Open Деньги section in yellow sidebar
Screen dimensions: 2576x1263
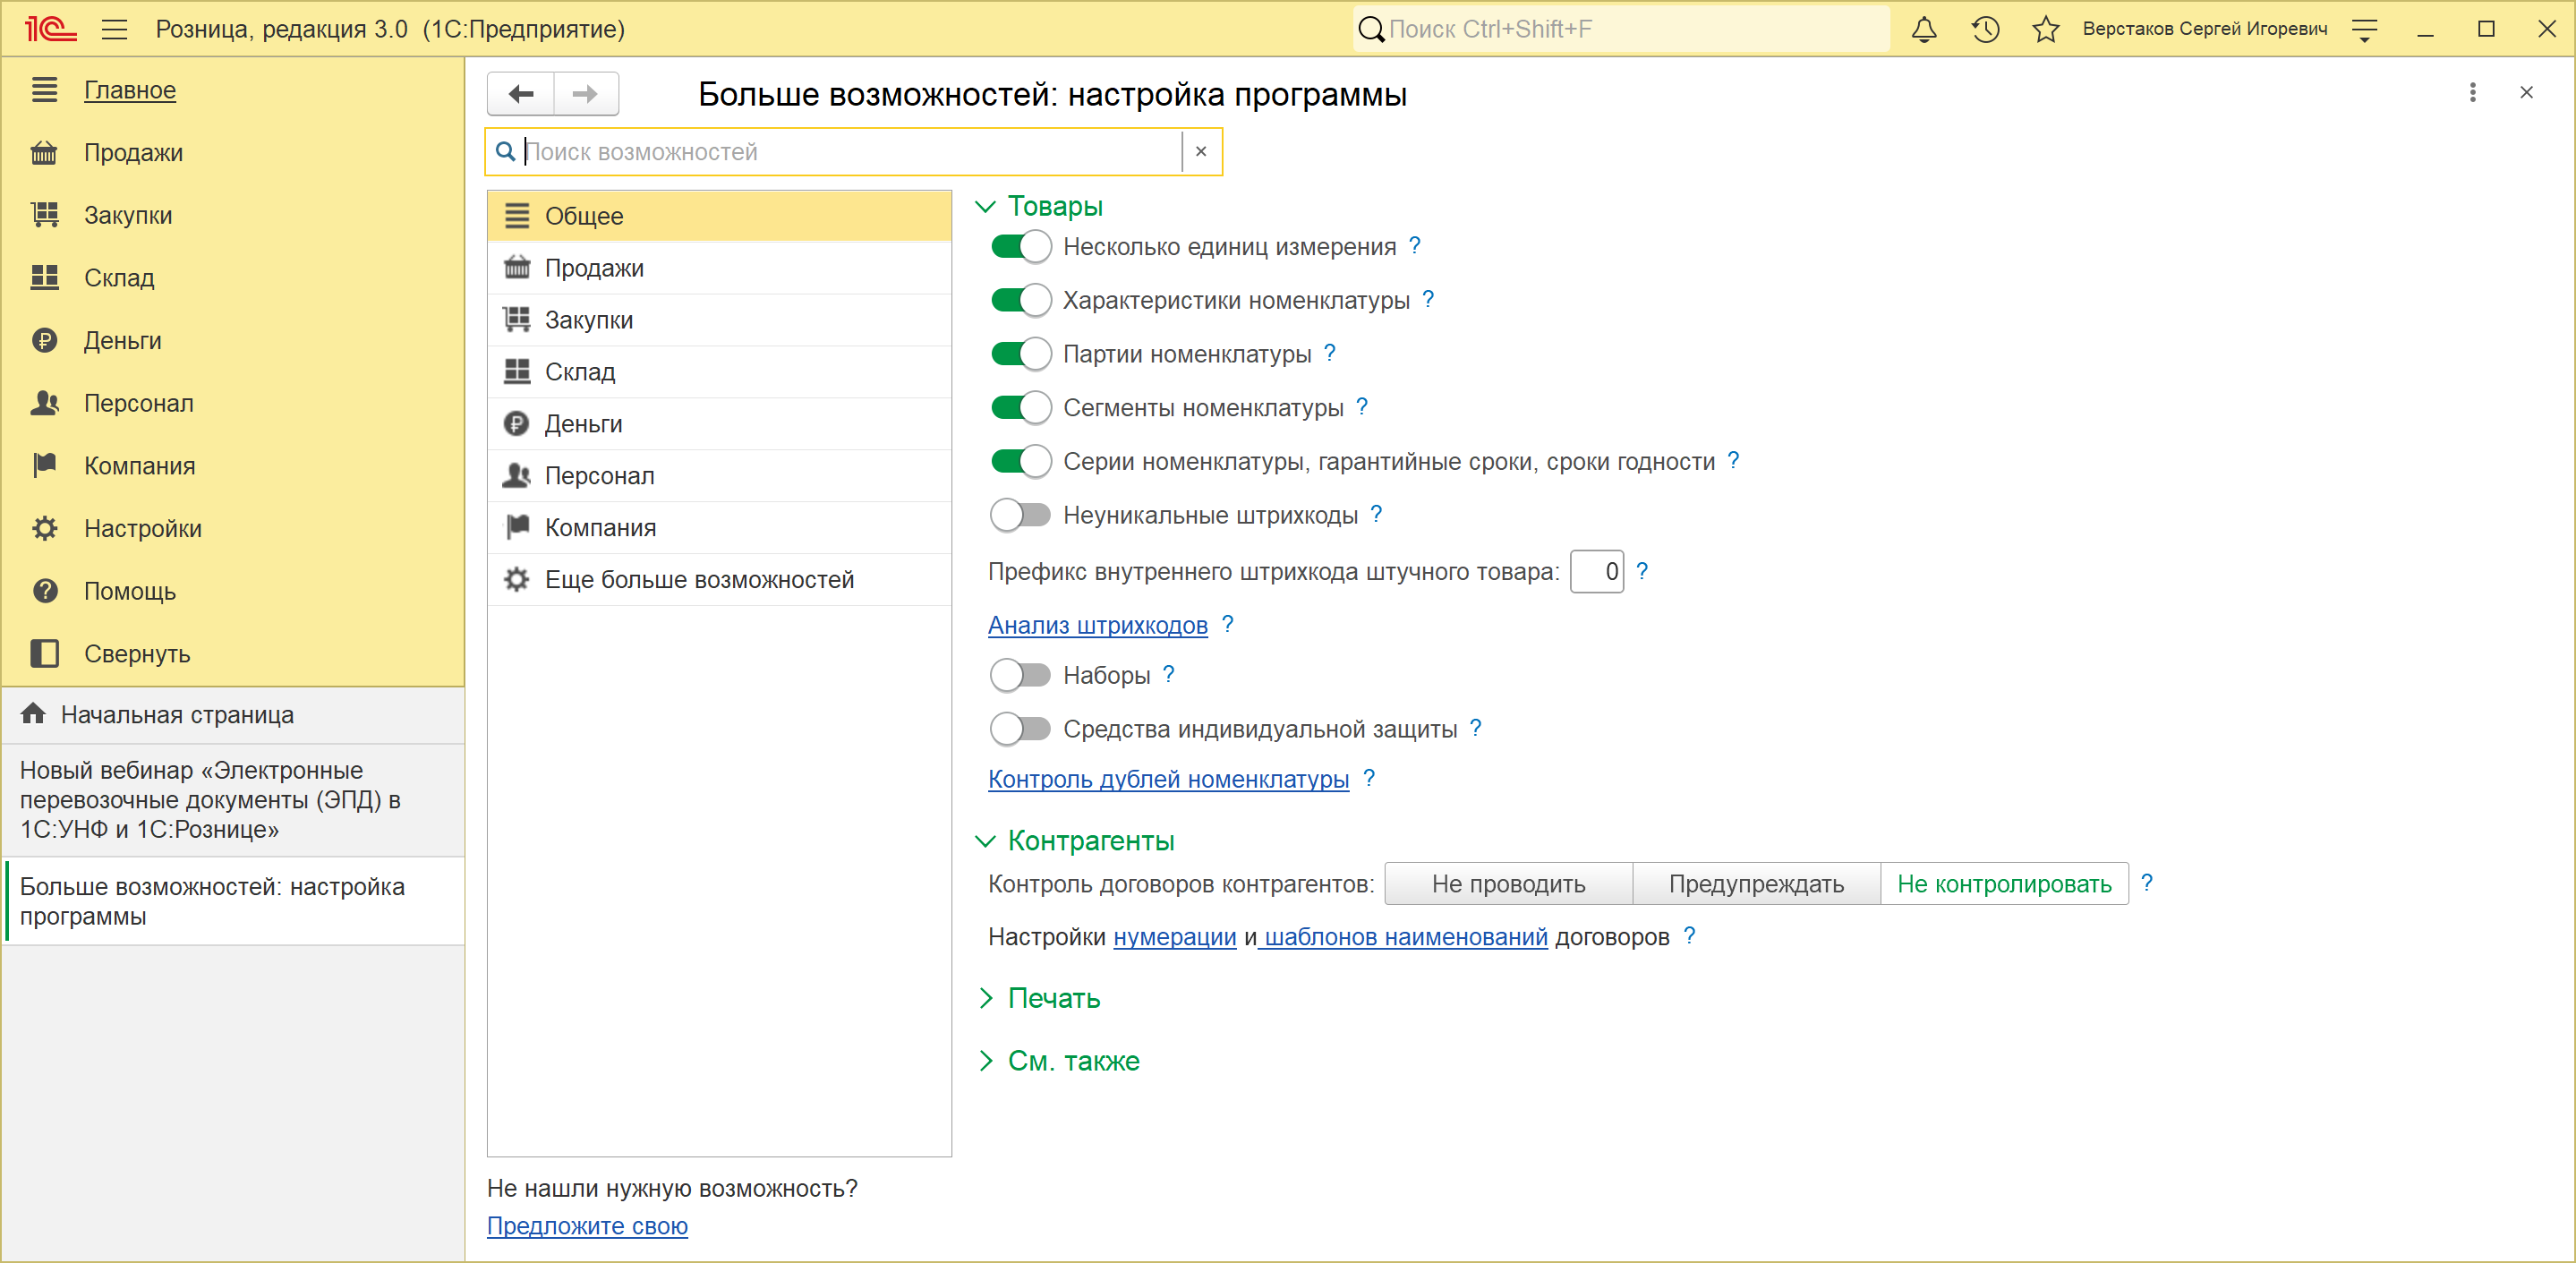122,341
